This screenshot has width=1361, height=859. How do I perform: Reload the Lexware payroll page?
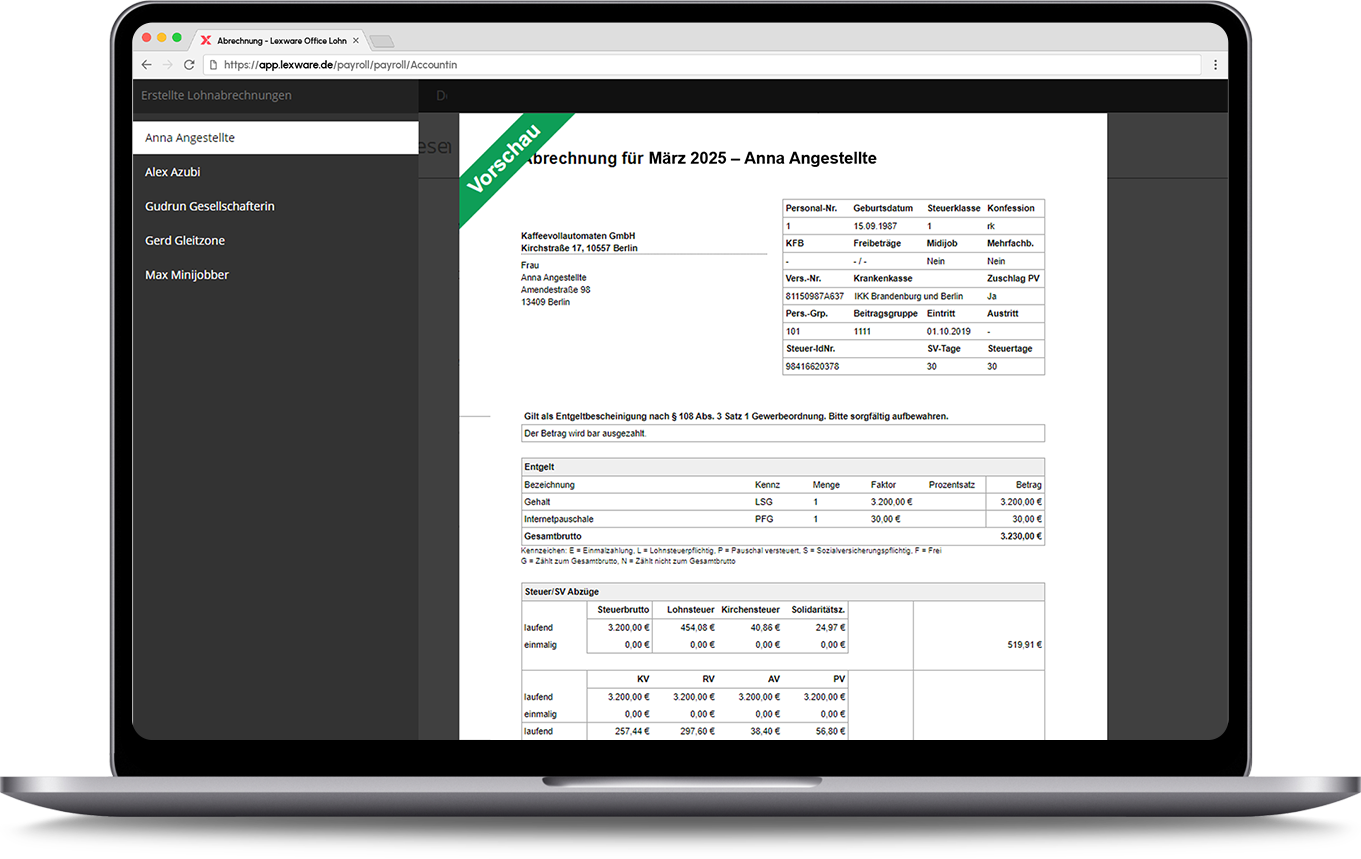coord(189,65)
